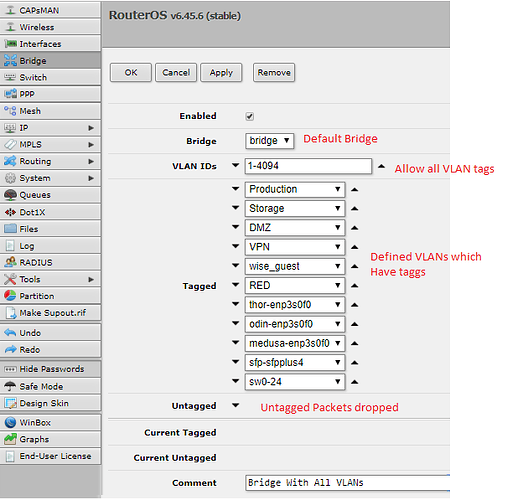Click the Comment input field
This screenshot has height=500, width=522.
click(347, 483)
